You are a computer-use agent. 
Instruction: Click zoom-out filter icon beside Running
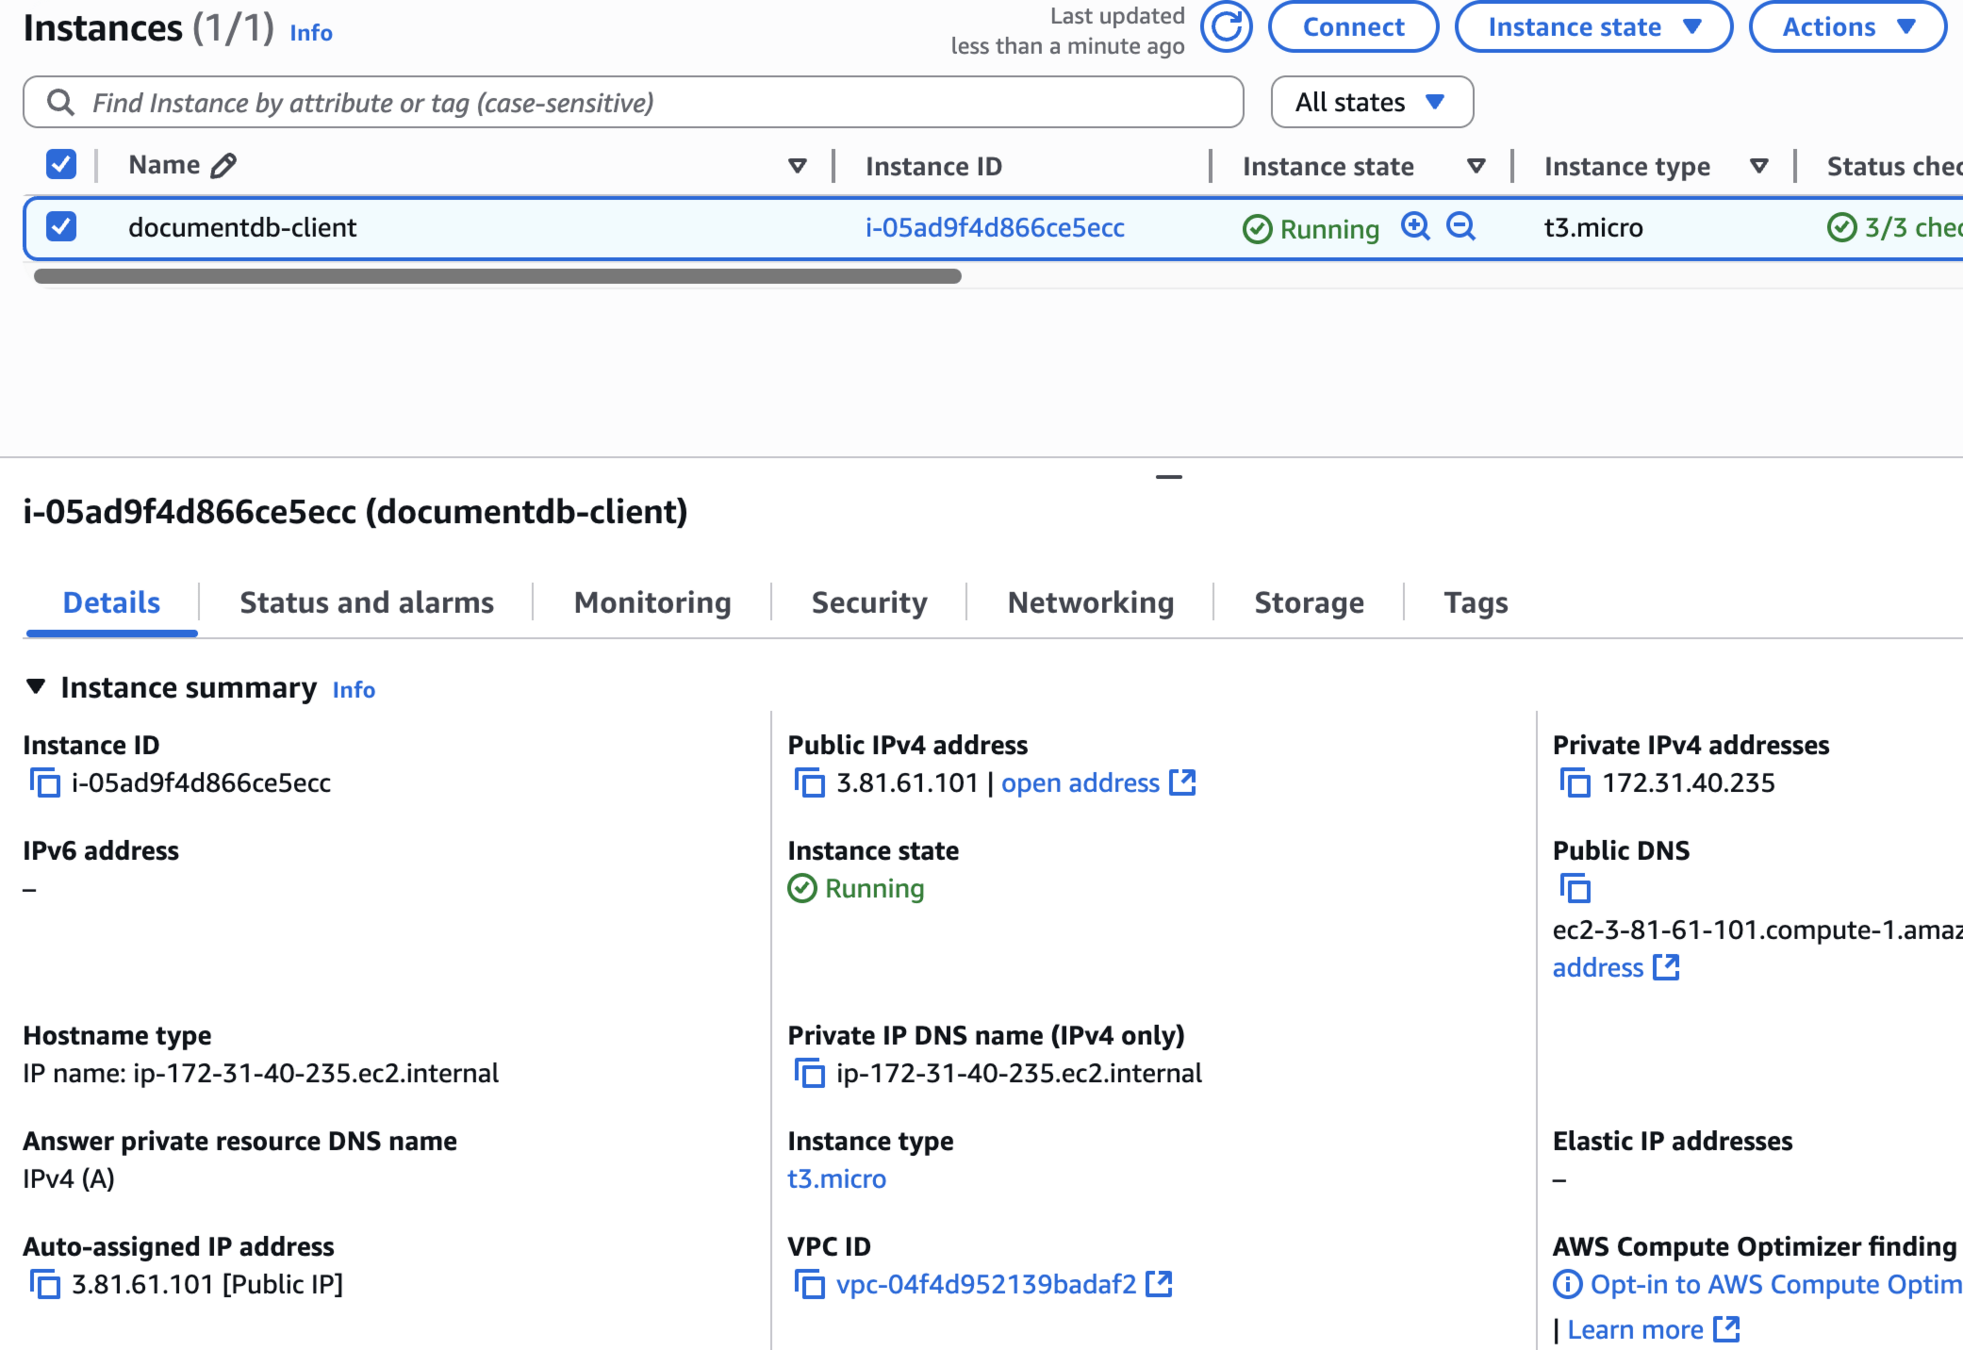pos(1461,227)
